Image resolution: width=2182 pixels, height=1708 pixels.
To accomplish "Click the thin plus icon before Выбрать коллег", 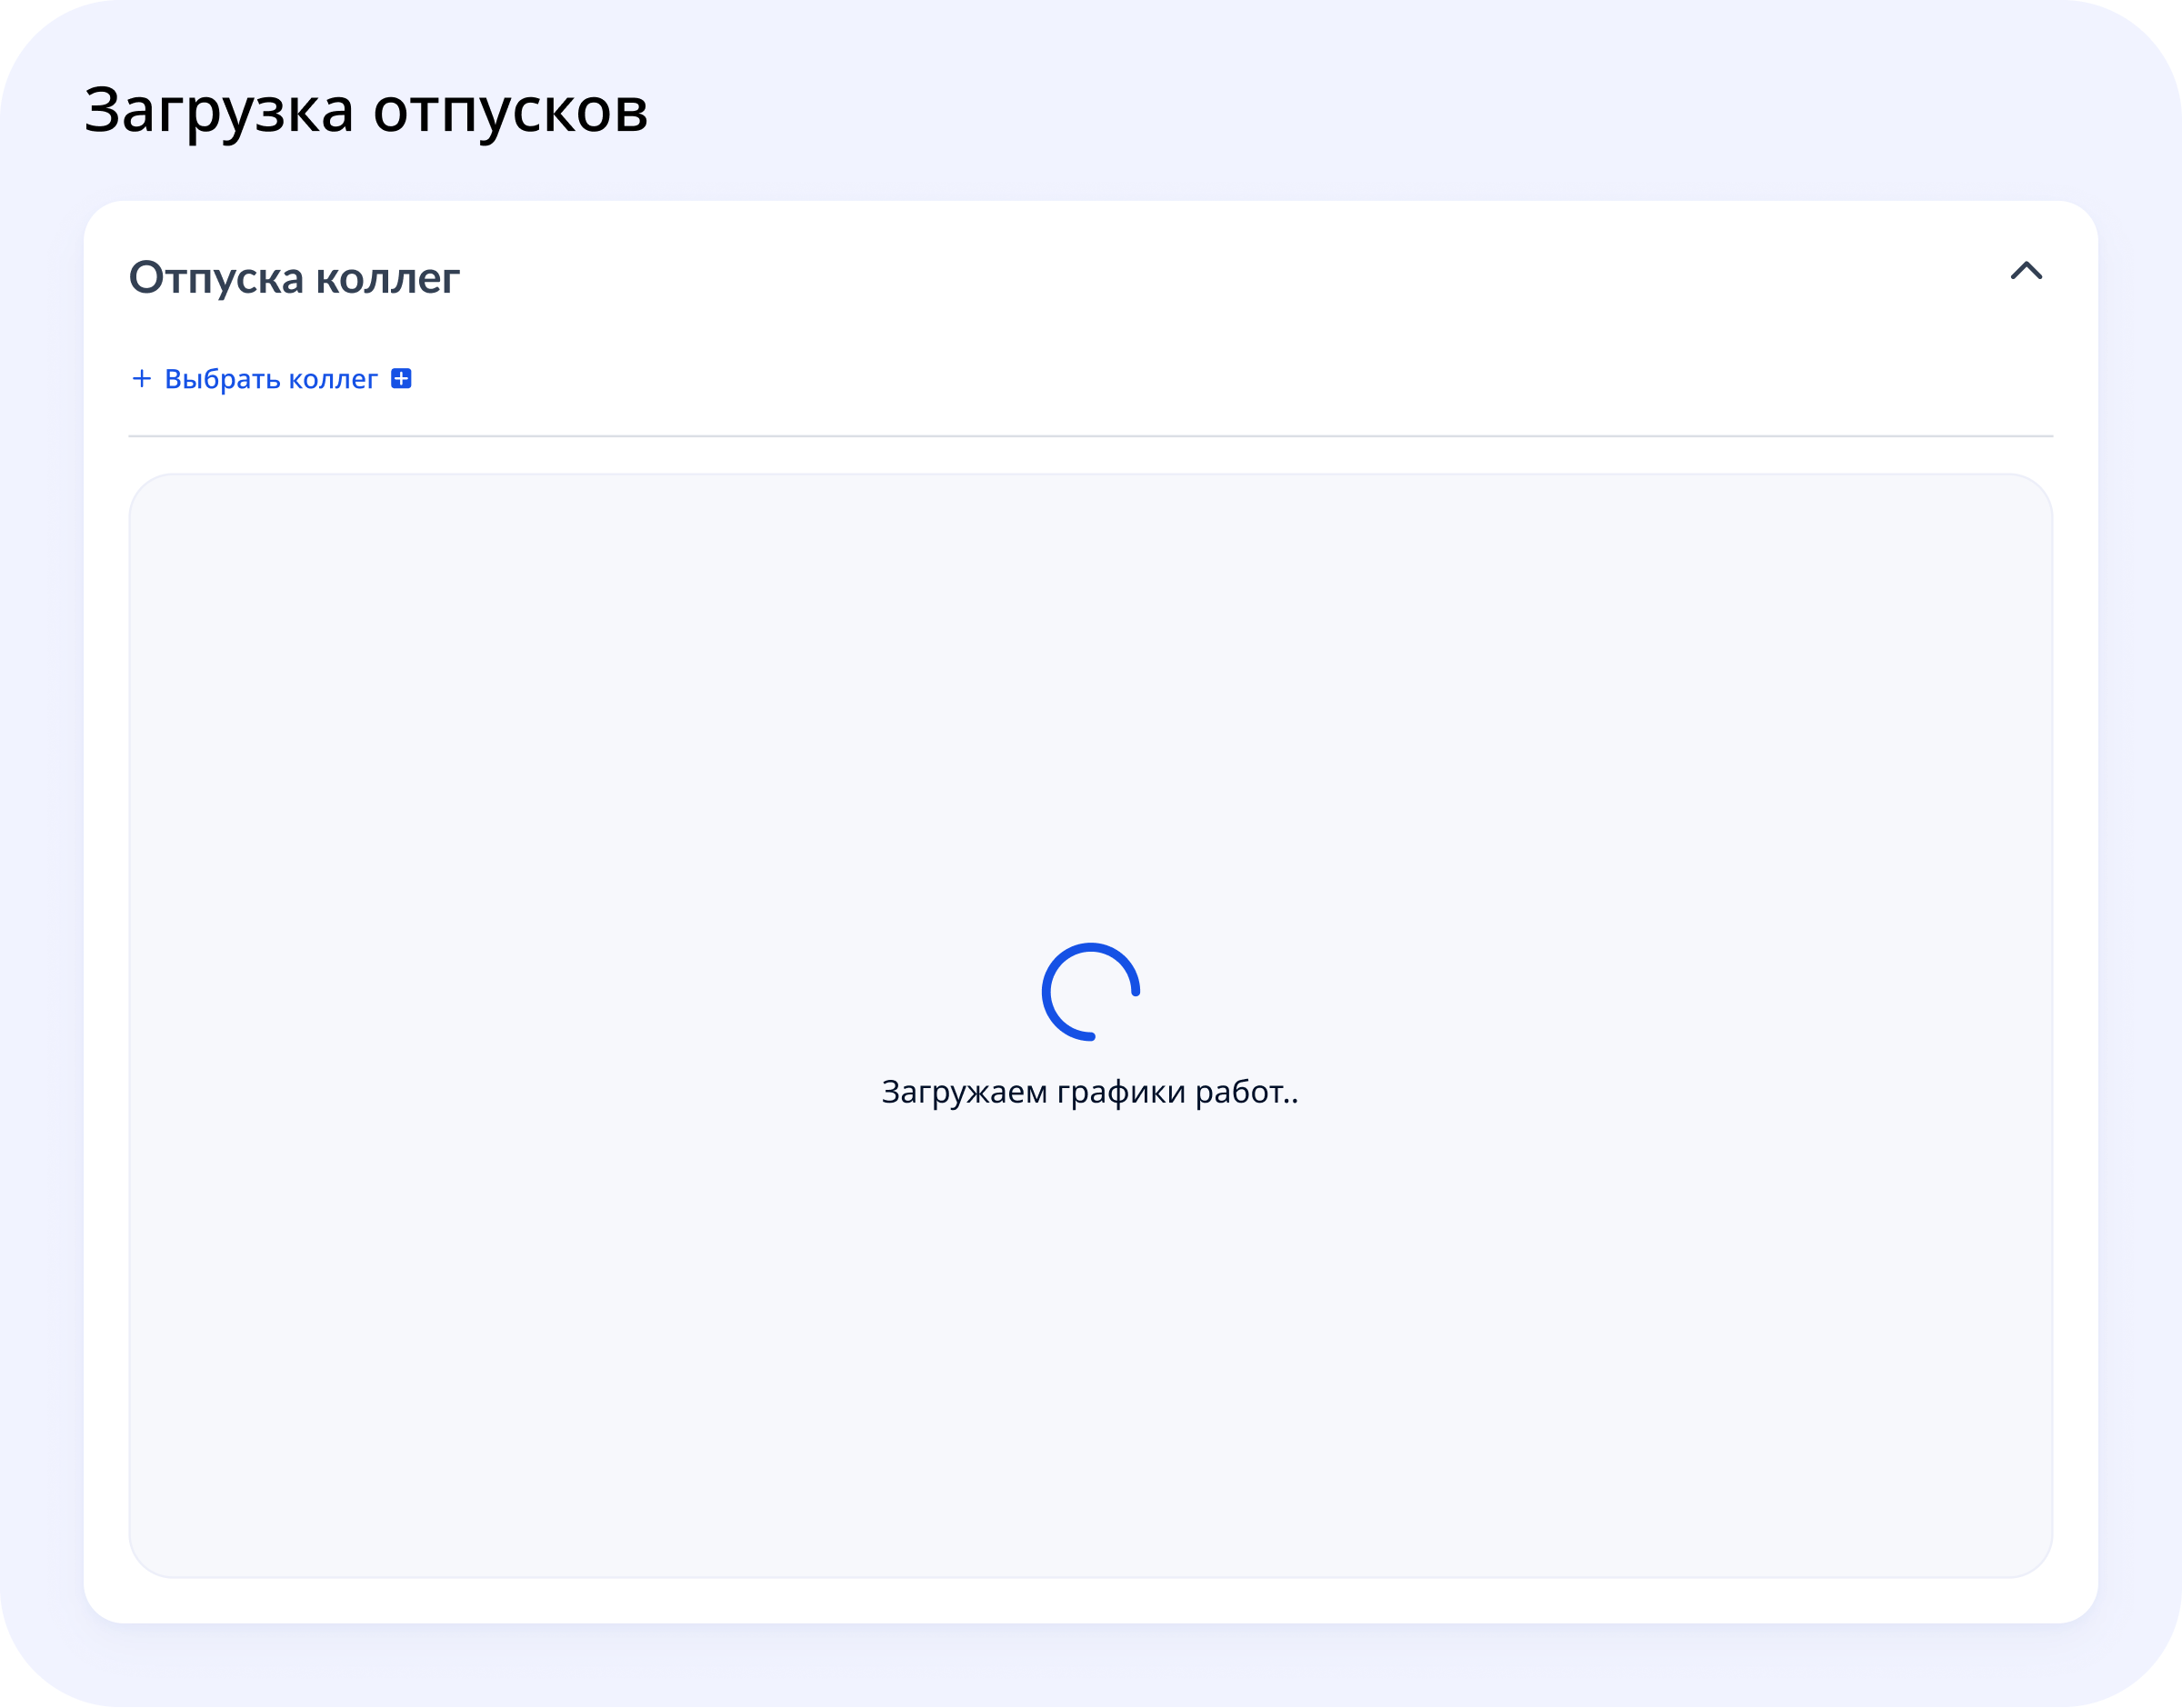I will (142, 379).
